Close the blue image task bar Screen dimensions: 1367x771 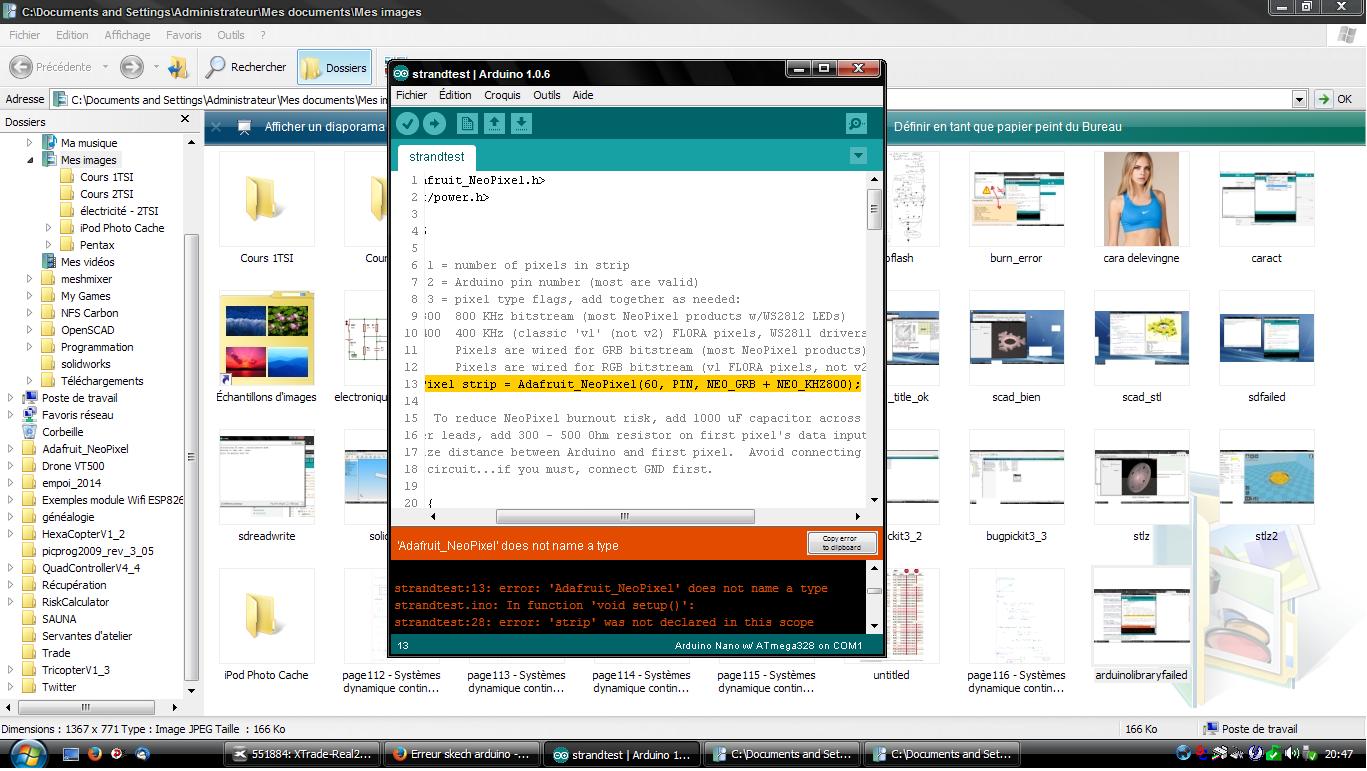point(216,127)
